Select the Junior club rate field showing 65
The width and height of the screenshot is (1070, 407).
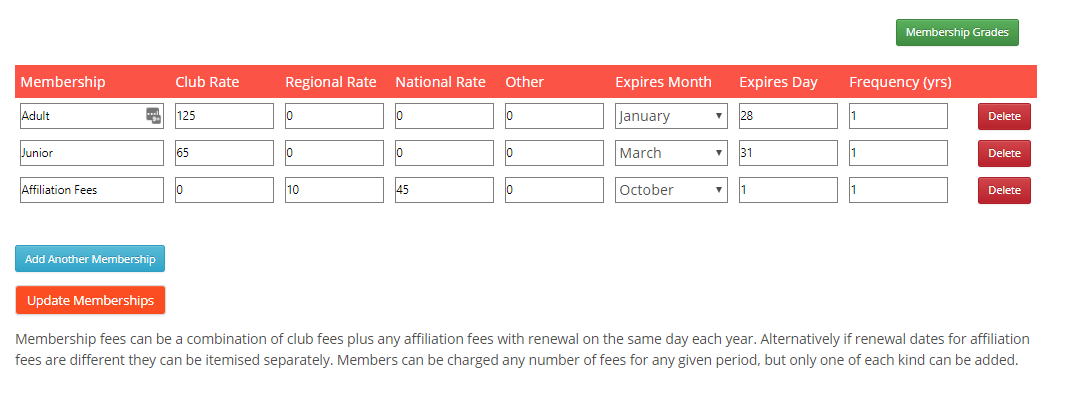tap(225, 153)
